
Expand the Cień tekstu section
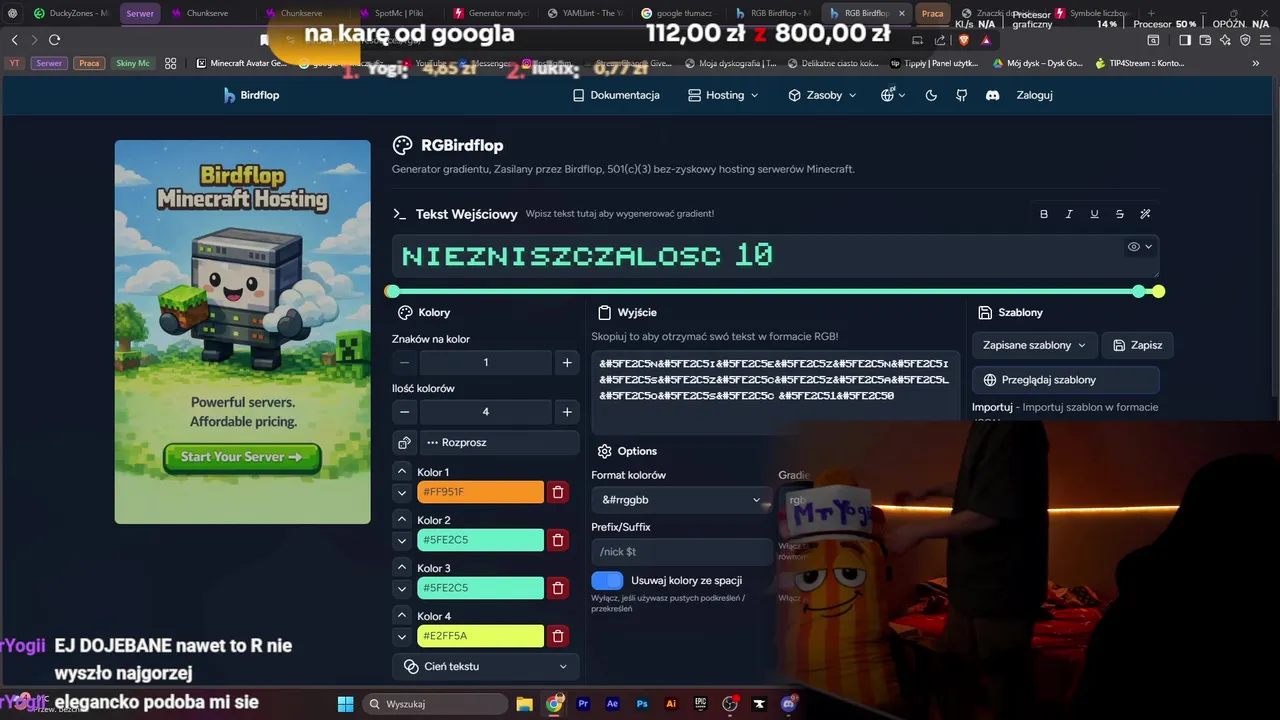coord(486,666)
